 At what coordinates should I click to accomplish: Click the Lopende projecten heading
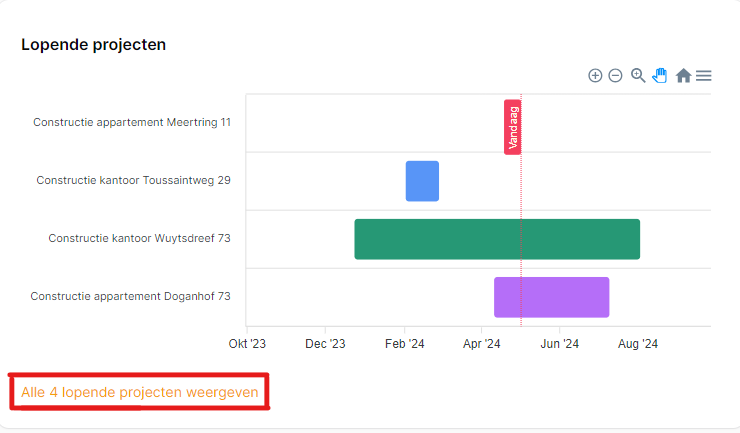pyautogui.click(x=93, y=44)
